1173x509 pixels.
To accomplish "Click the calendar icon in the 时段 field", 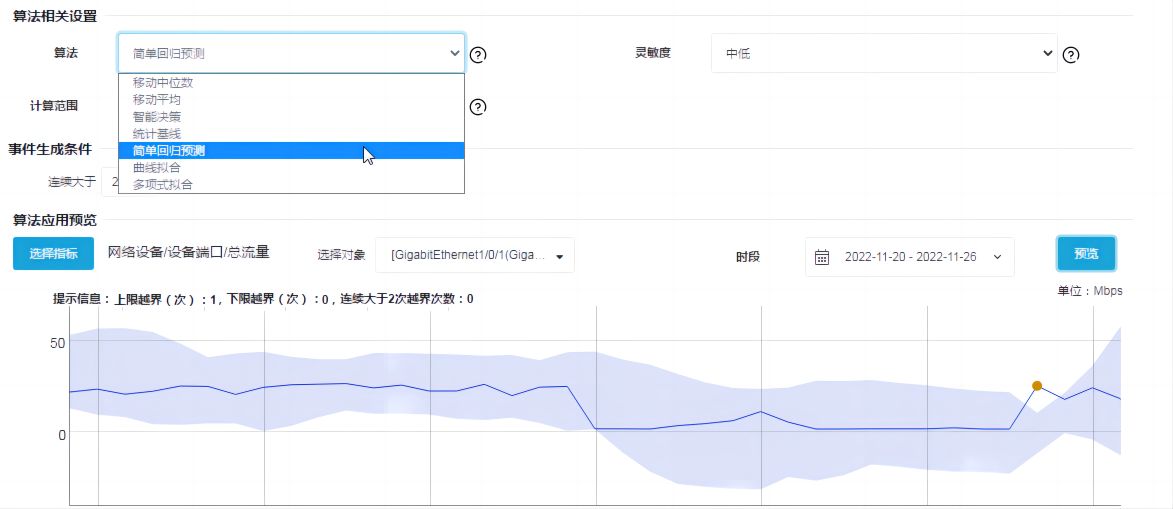I will tap(822, 257).
